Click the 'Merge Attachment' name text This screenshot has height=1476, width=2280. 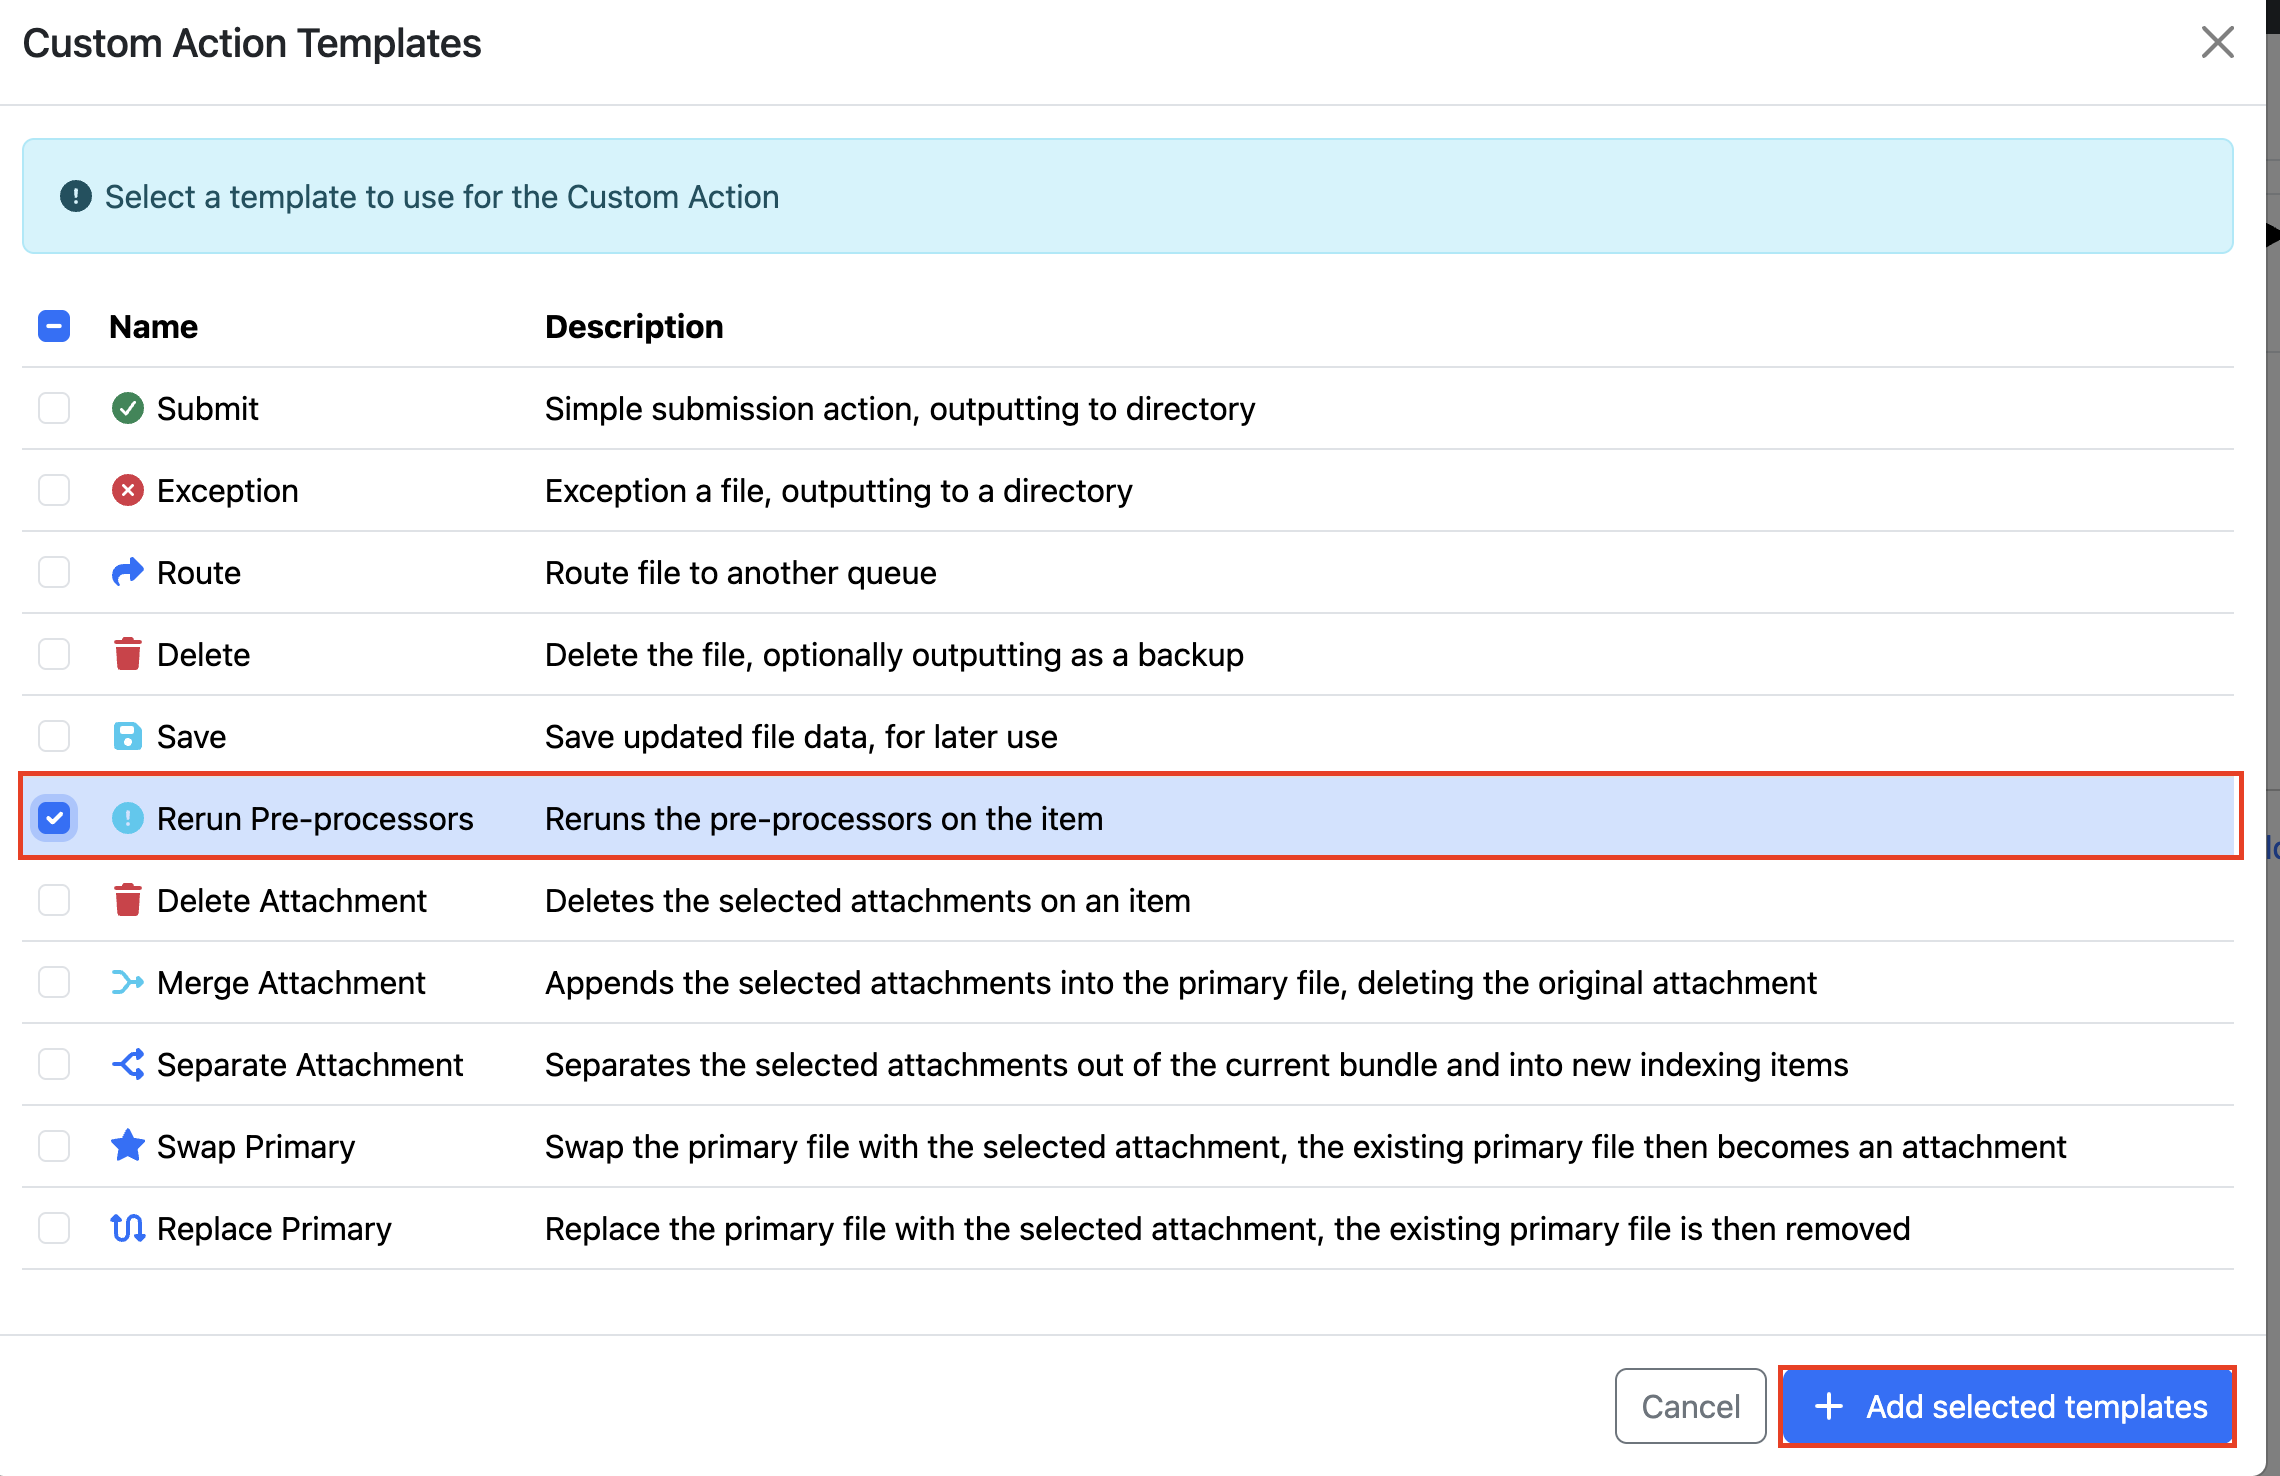coord(291,982)
